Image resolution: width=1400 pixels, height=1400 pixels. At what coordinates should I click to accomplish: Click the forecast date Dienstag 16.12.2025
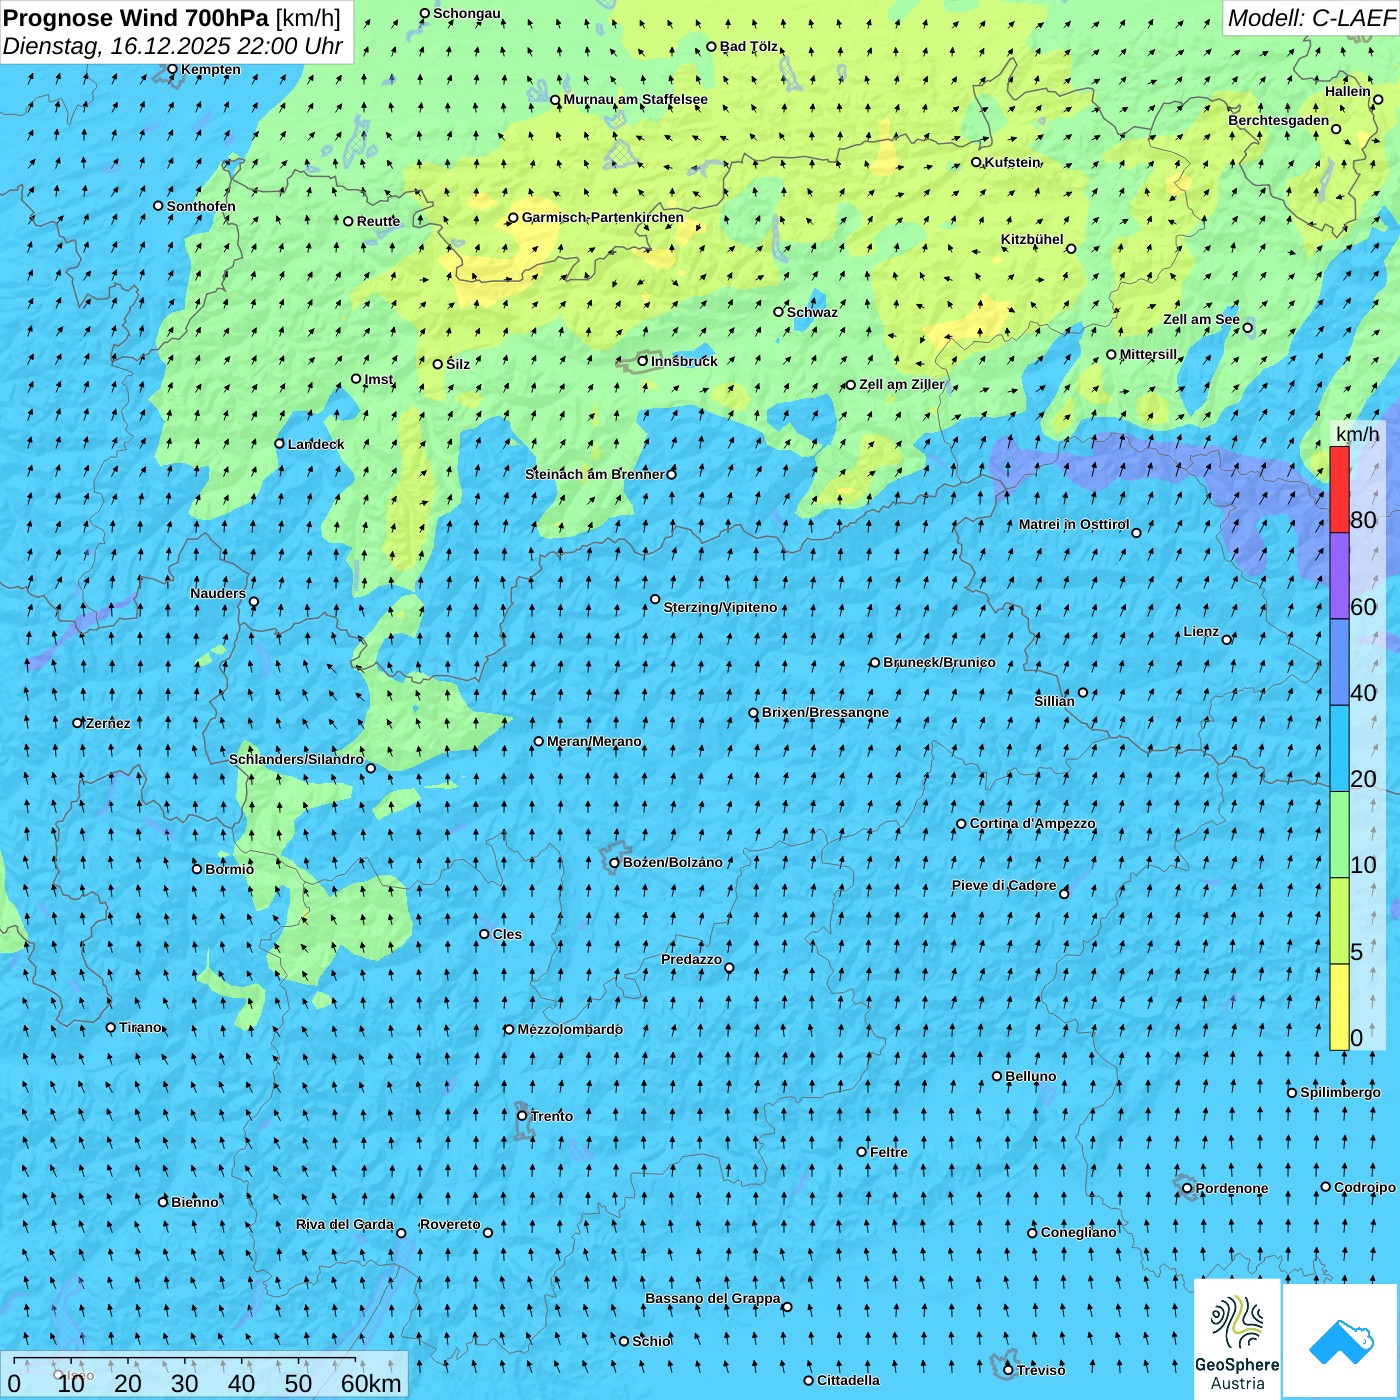click(x=172, y=46)
